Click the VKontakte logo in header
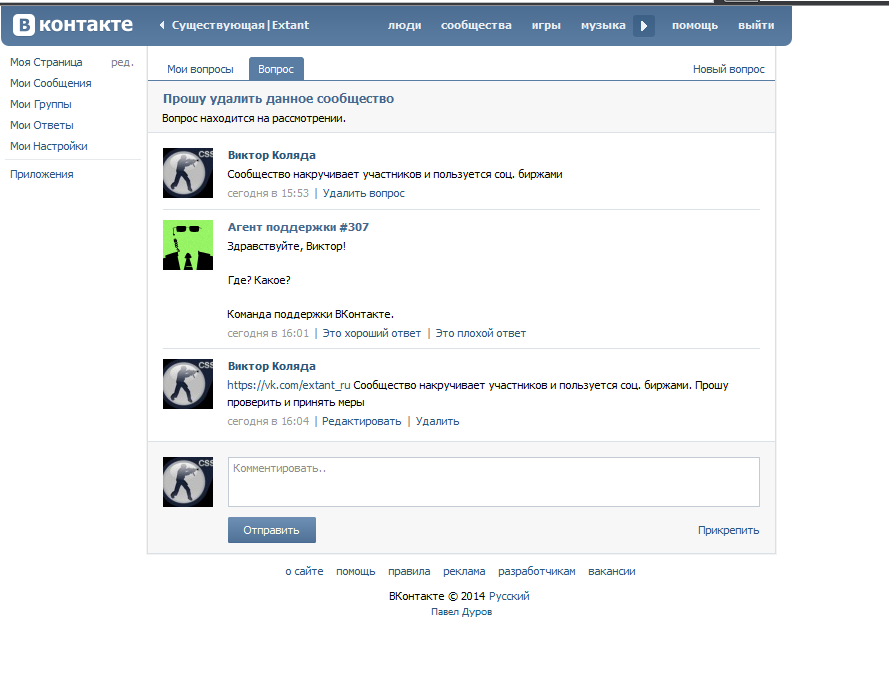The width and height of the screenshot is (889, 677). (73, 25)
